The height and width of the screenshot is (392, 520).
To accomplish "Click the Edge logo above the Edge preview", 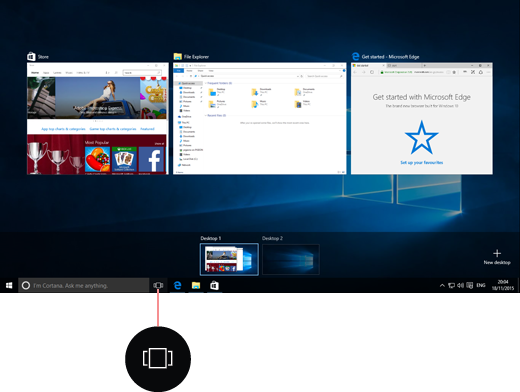I will tap(356, 56).
